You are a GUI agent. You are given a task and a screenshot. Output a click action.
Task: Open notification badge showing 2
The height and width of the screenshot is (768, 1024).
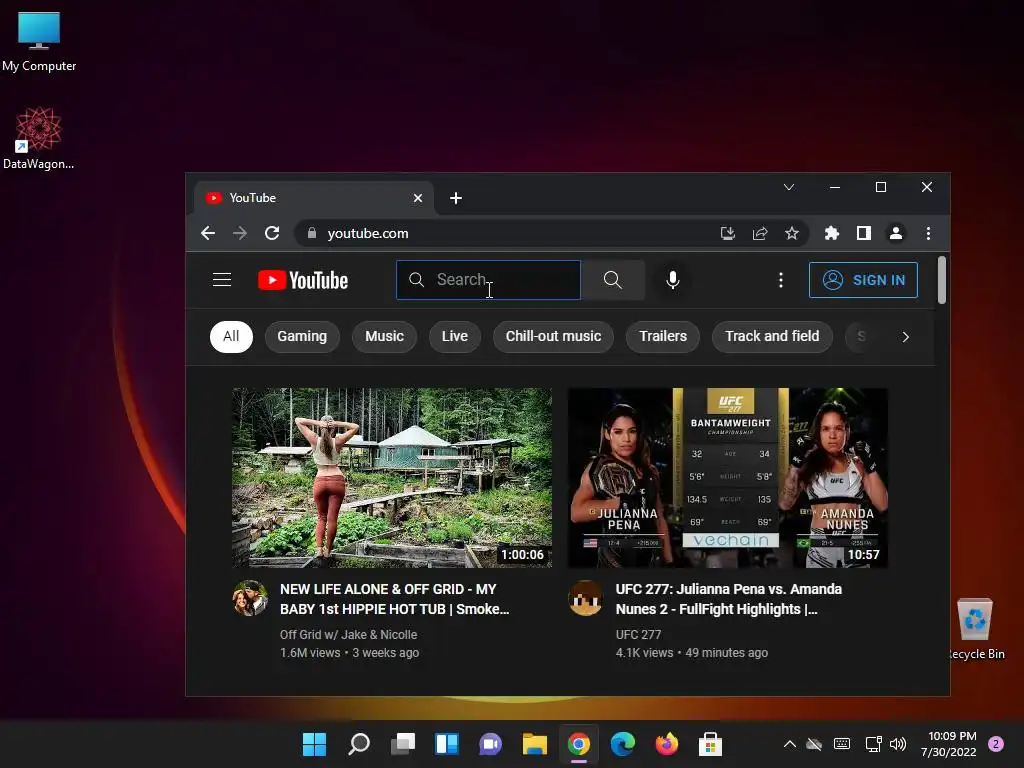[996, 744]
